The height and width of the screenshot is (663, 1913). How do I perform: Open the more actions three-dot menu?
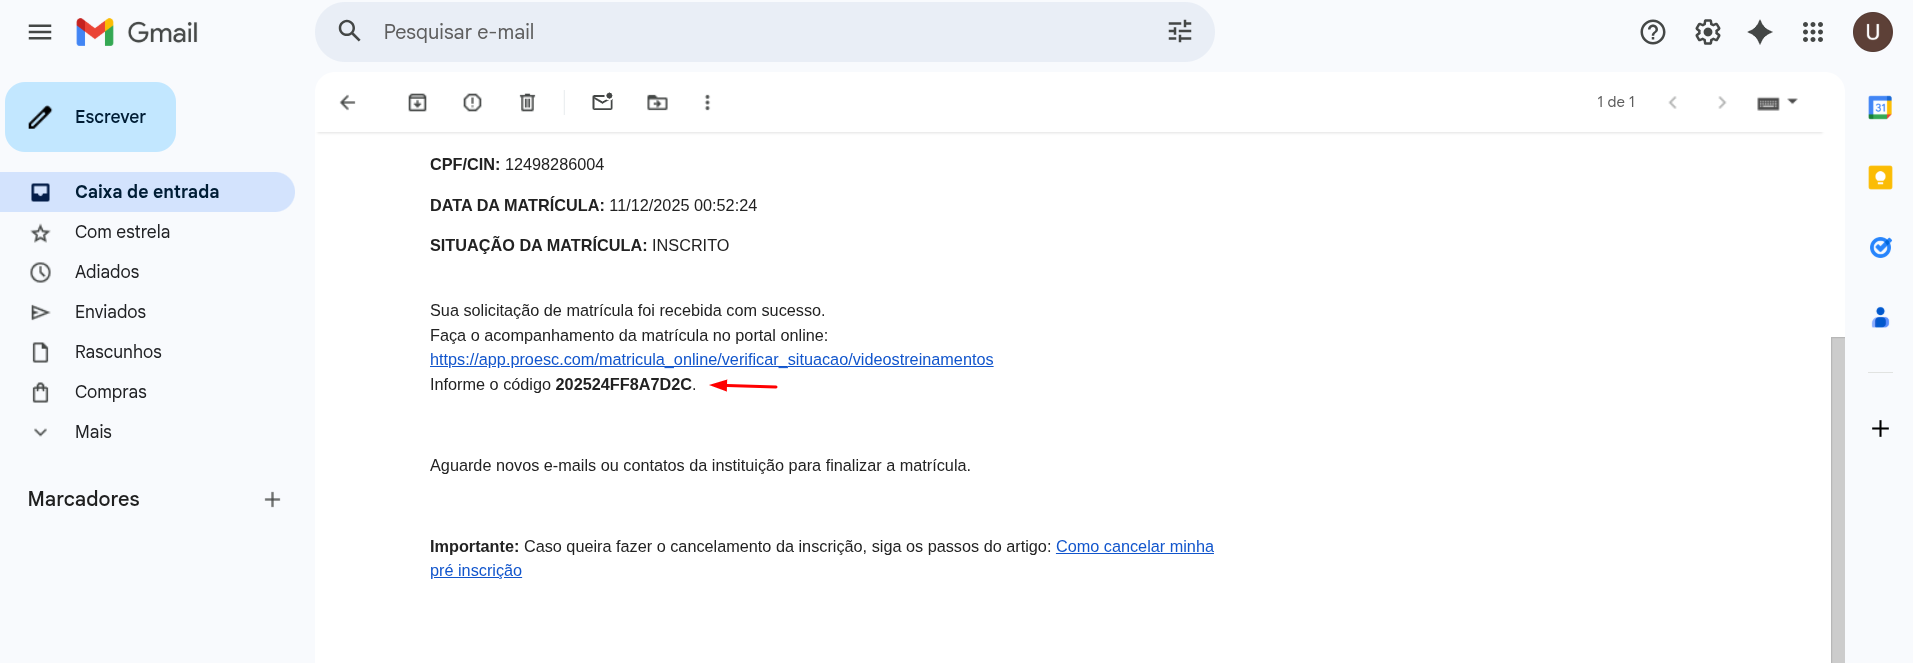click(x=707, y=102)
